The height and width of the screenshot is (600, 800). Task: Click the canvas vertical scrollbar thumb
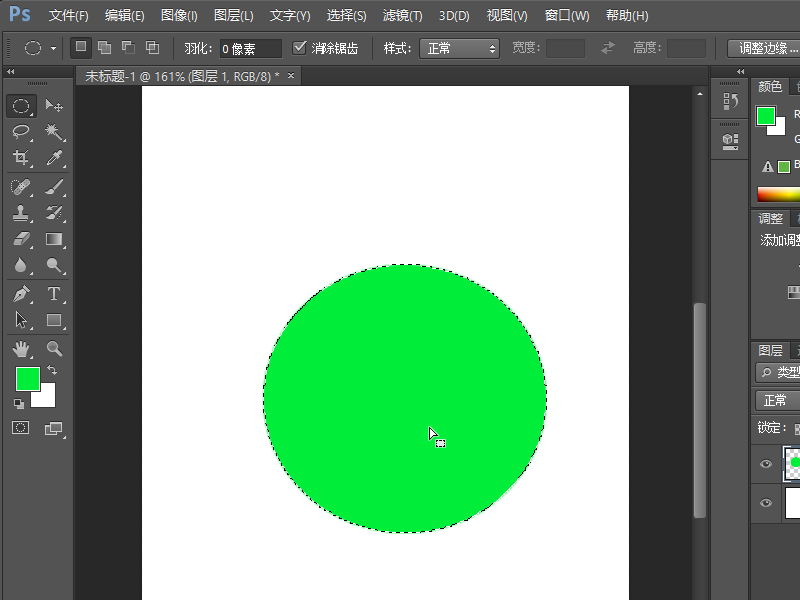[x=700, y=410]
